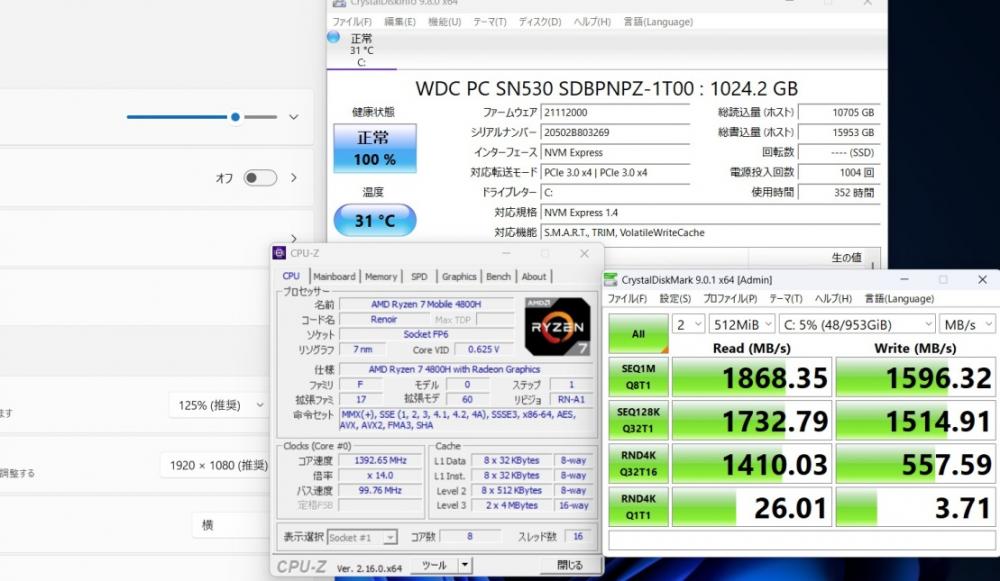This screenshot has width=1000, height=581.
Task: Open 編集(E) menu in CrystalDiskInfo
Action: coord(399,22)
